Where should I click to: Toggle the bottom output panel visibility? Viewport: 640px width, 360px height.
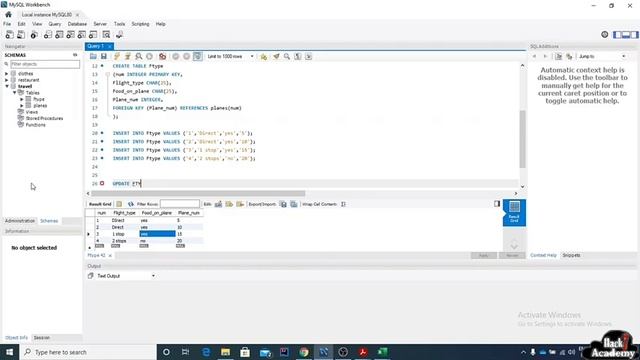pos(626,35)
